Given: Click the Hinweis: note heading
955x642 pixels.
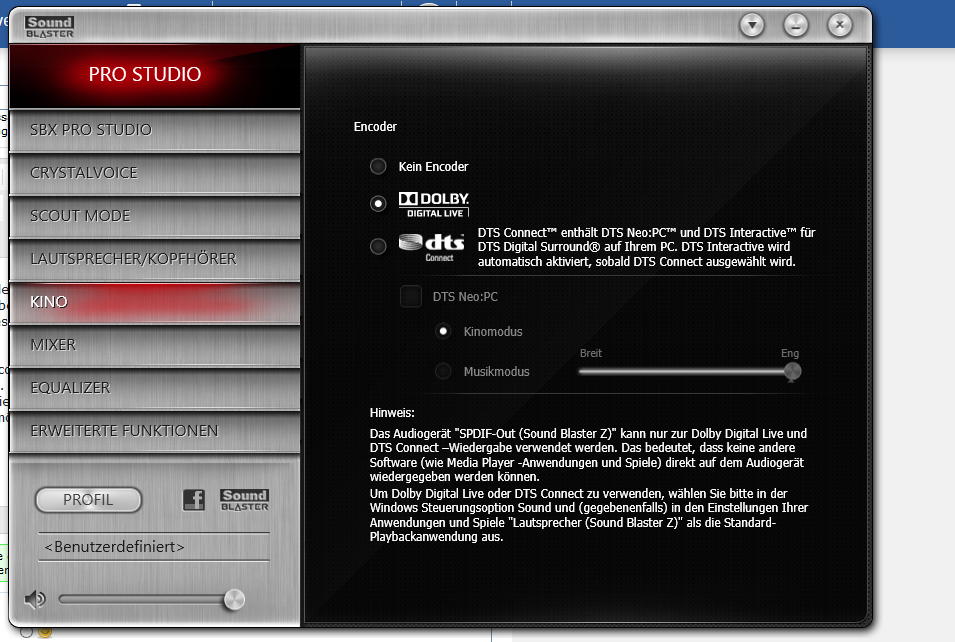Looking at the screenshot, I should pyautogui.click(x=392, y=413).
